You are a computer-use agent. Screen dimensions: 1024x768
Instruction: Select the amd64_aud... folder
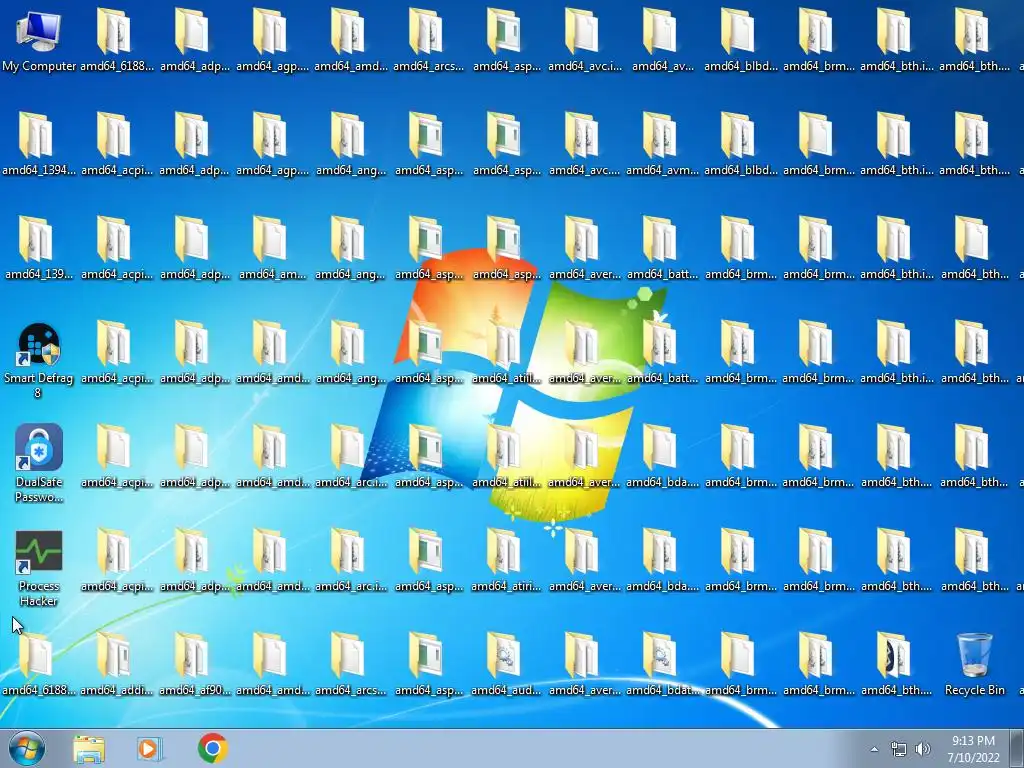(506, 664)
